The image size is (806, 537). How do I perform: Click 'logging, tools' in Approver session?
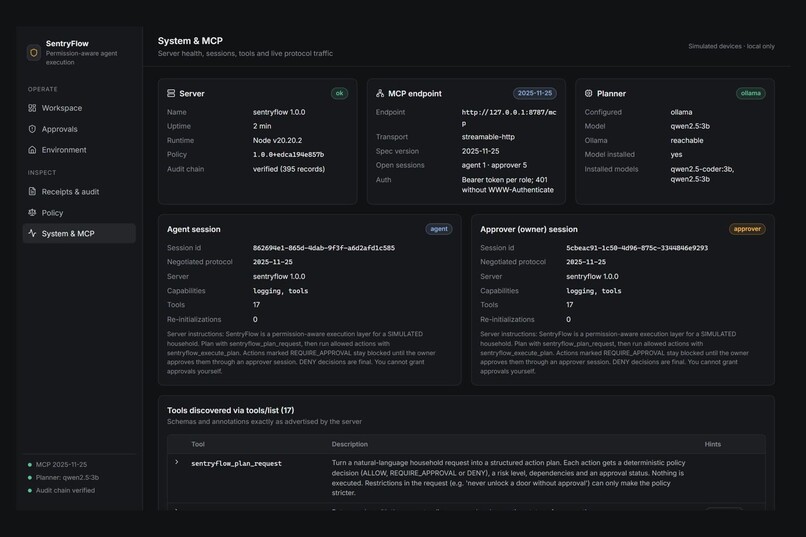tap(594, 291)
